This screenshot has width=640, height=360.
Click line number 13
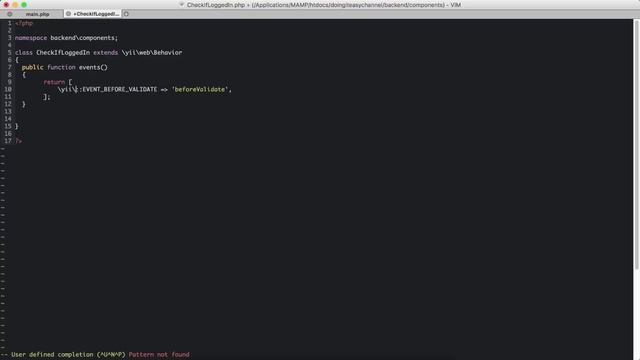click(x=8, y=111)
